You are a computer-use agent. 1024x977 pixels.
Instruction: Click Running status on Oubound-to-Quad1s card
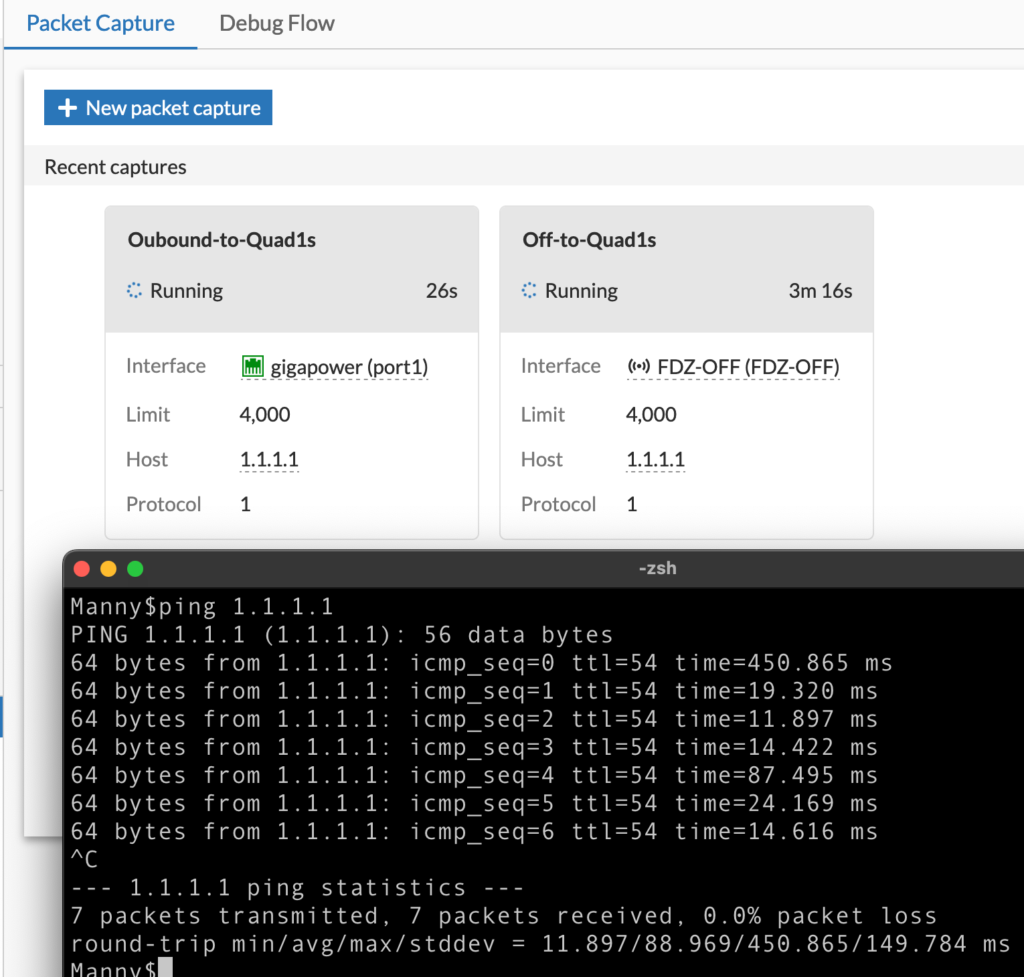click(x=187, y=291)
